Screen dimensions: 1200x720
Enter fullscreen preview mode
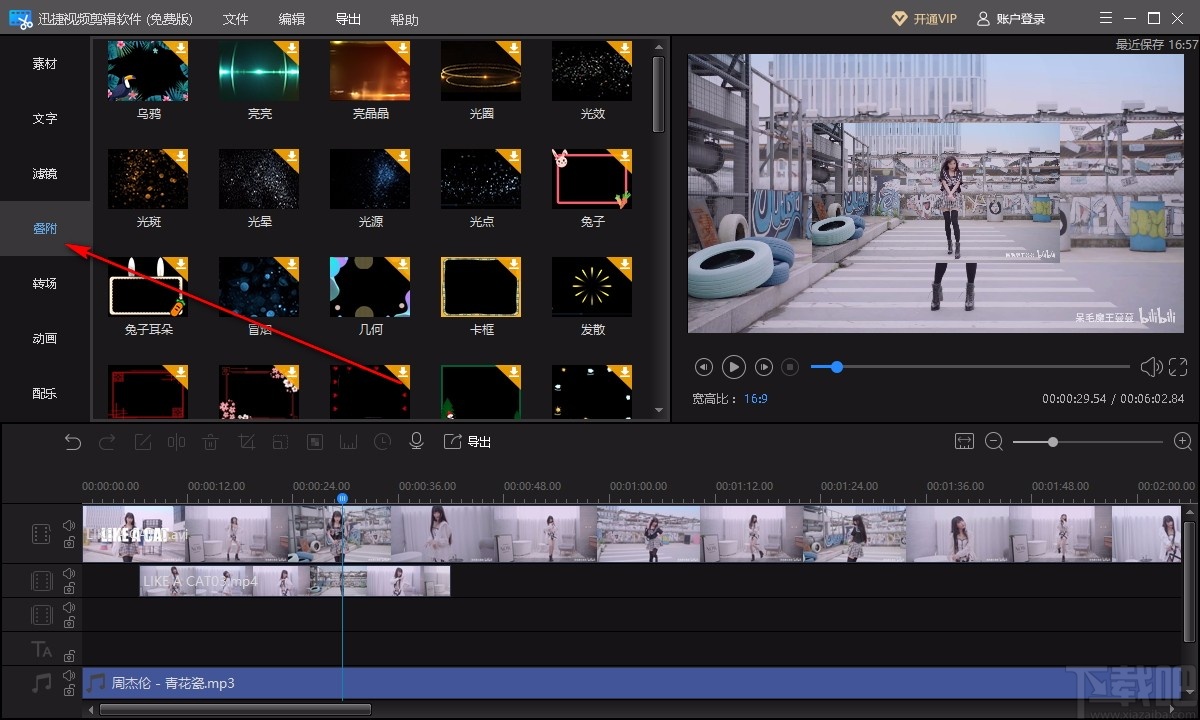point(1177,367)
